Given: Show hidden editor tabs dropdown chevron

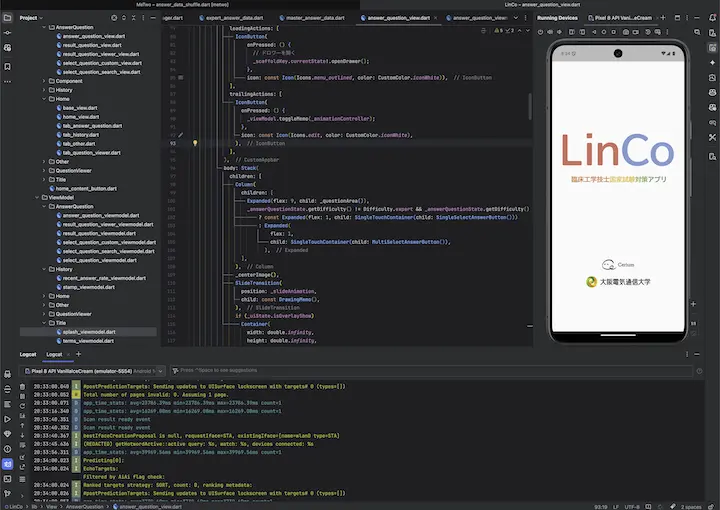Looking at the screenshot, I should [x=516, y=18].
